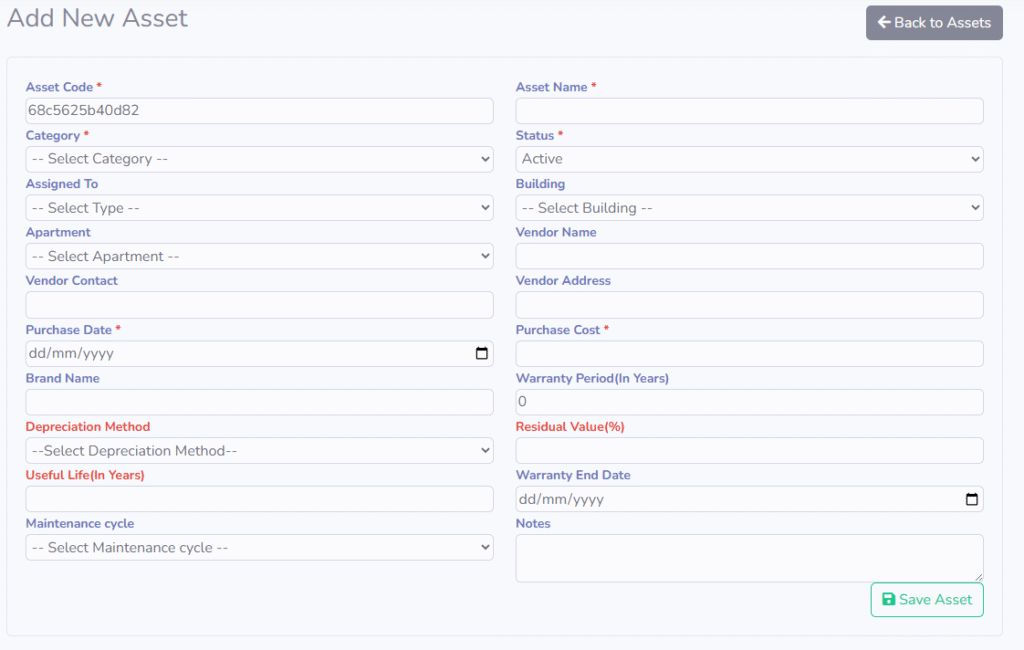The image size is (1024, 650).
Task: Expand the Select Apartment dropdown
Action: (259, 256)
